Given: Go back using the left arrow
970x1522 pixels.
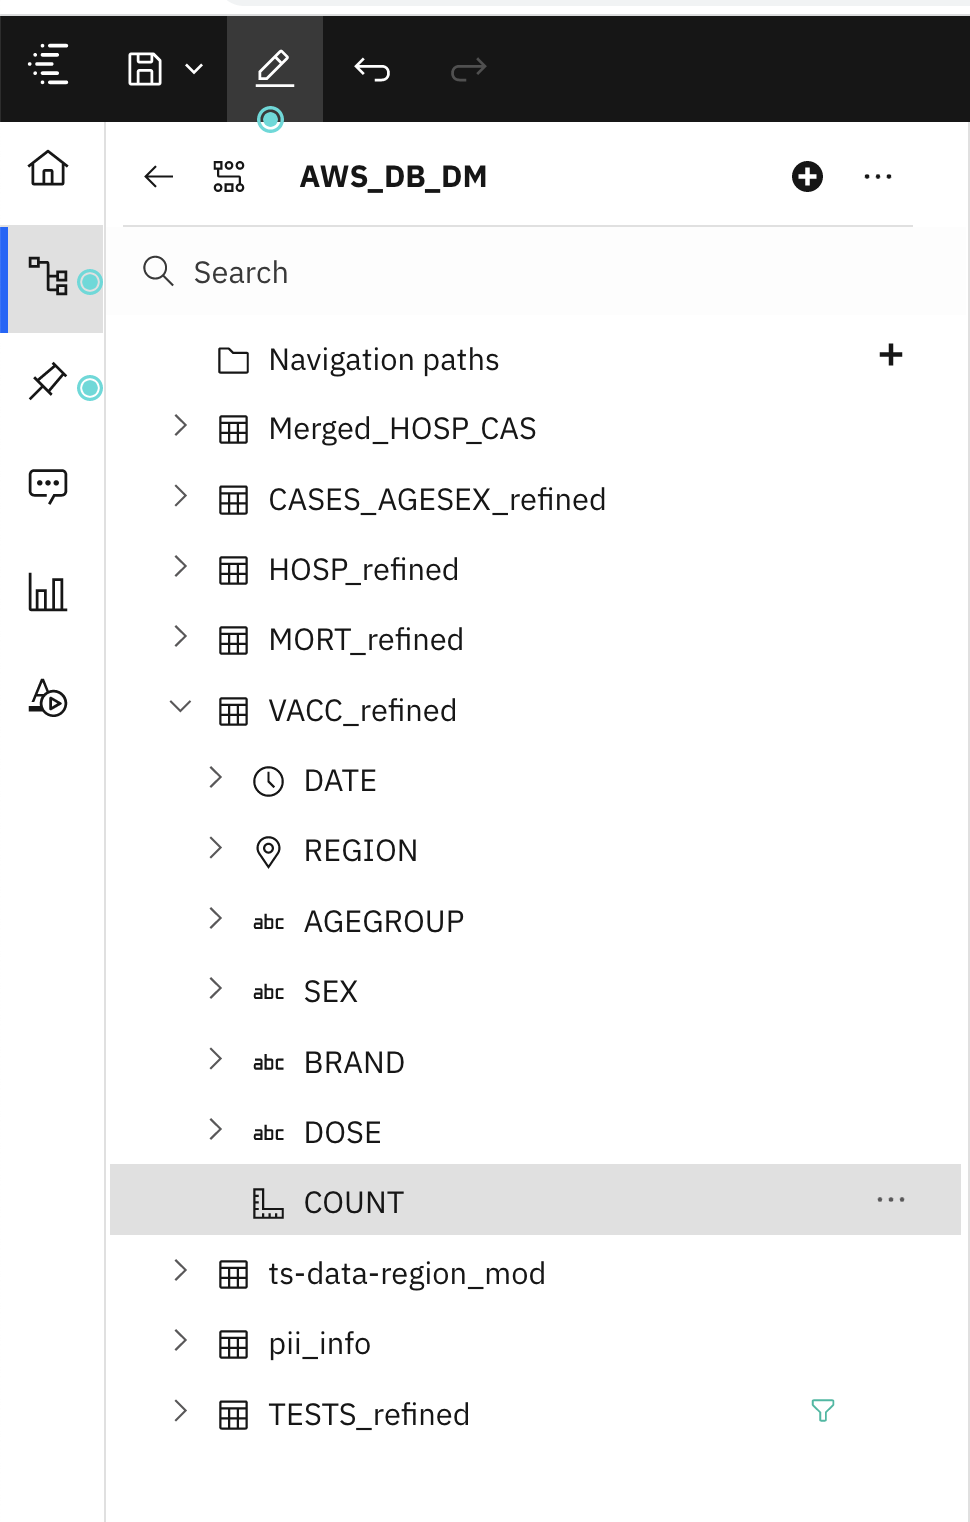Looking at the screenshot, I should (159, 177).
